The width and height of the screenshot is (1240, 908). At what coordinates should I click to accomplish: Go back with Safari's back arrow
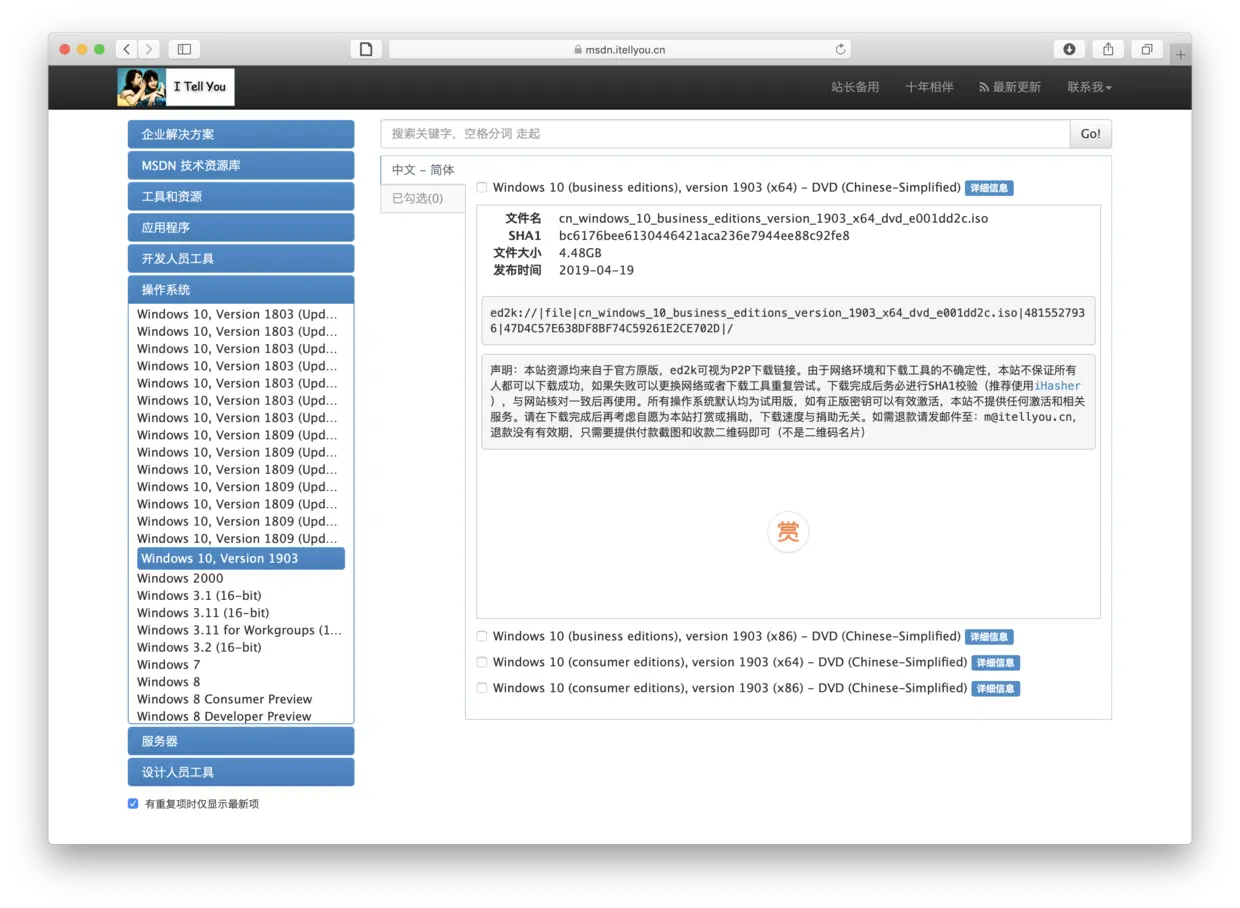[x=127, y=49]
